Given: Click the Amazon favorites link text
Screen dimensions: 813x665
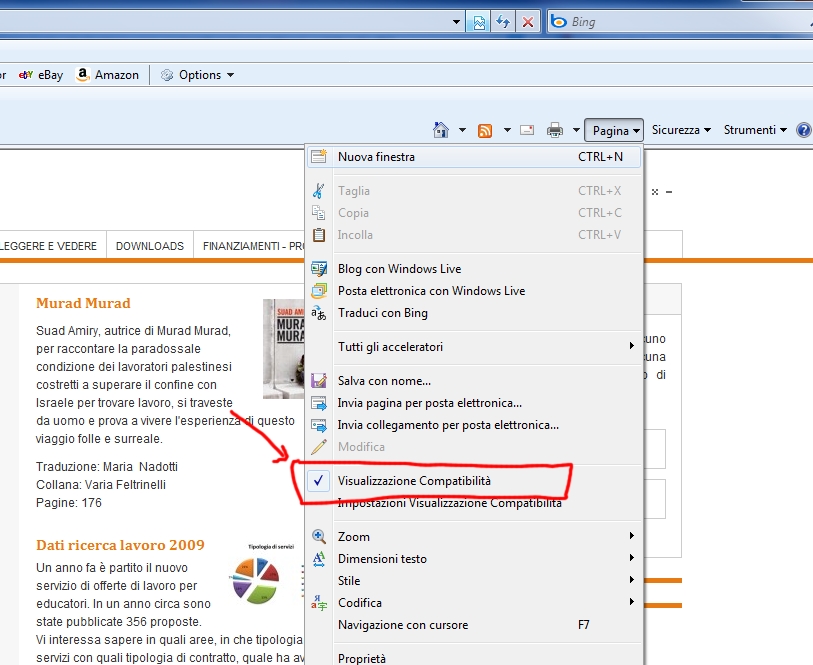Looking at the screenshot, I should [x=117, y=75].
